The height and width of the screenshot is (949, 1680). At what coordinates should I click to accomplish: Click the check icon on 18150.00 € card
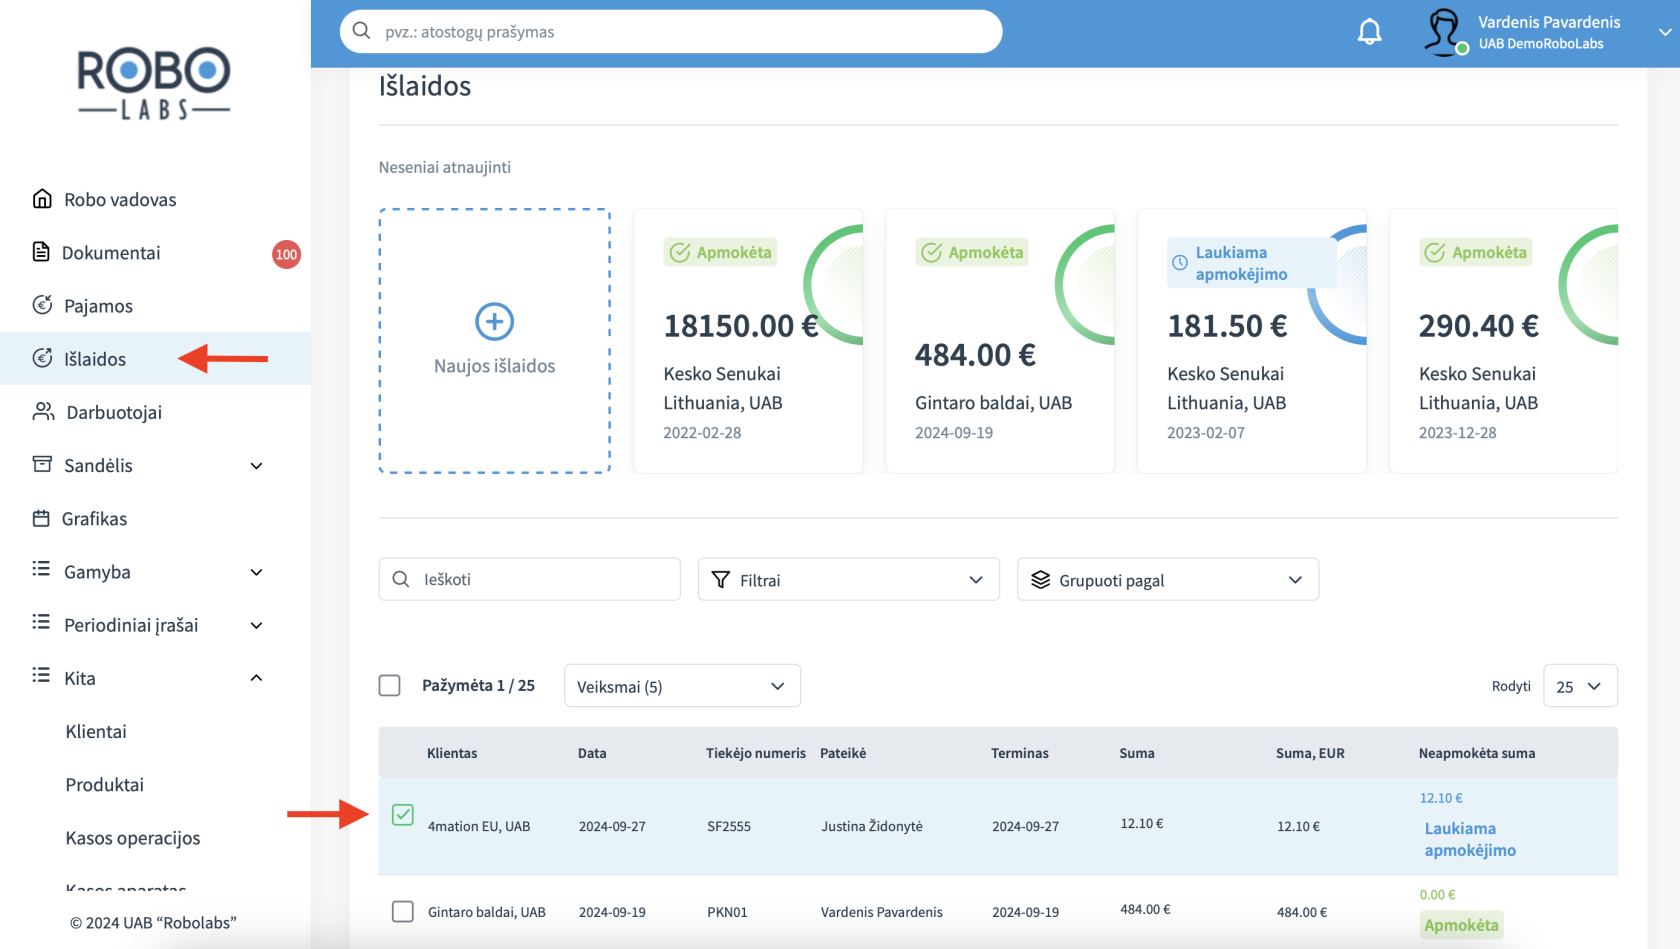680,252
